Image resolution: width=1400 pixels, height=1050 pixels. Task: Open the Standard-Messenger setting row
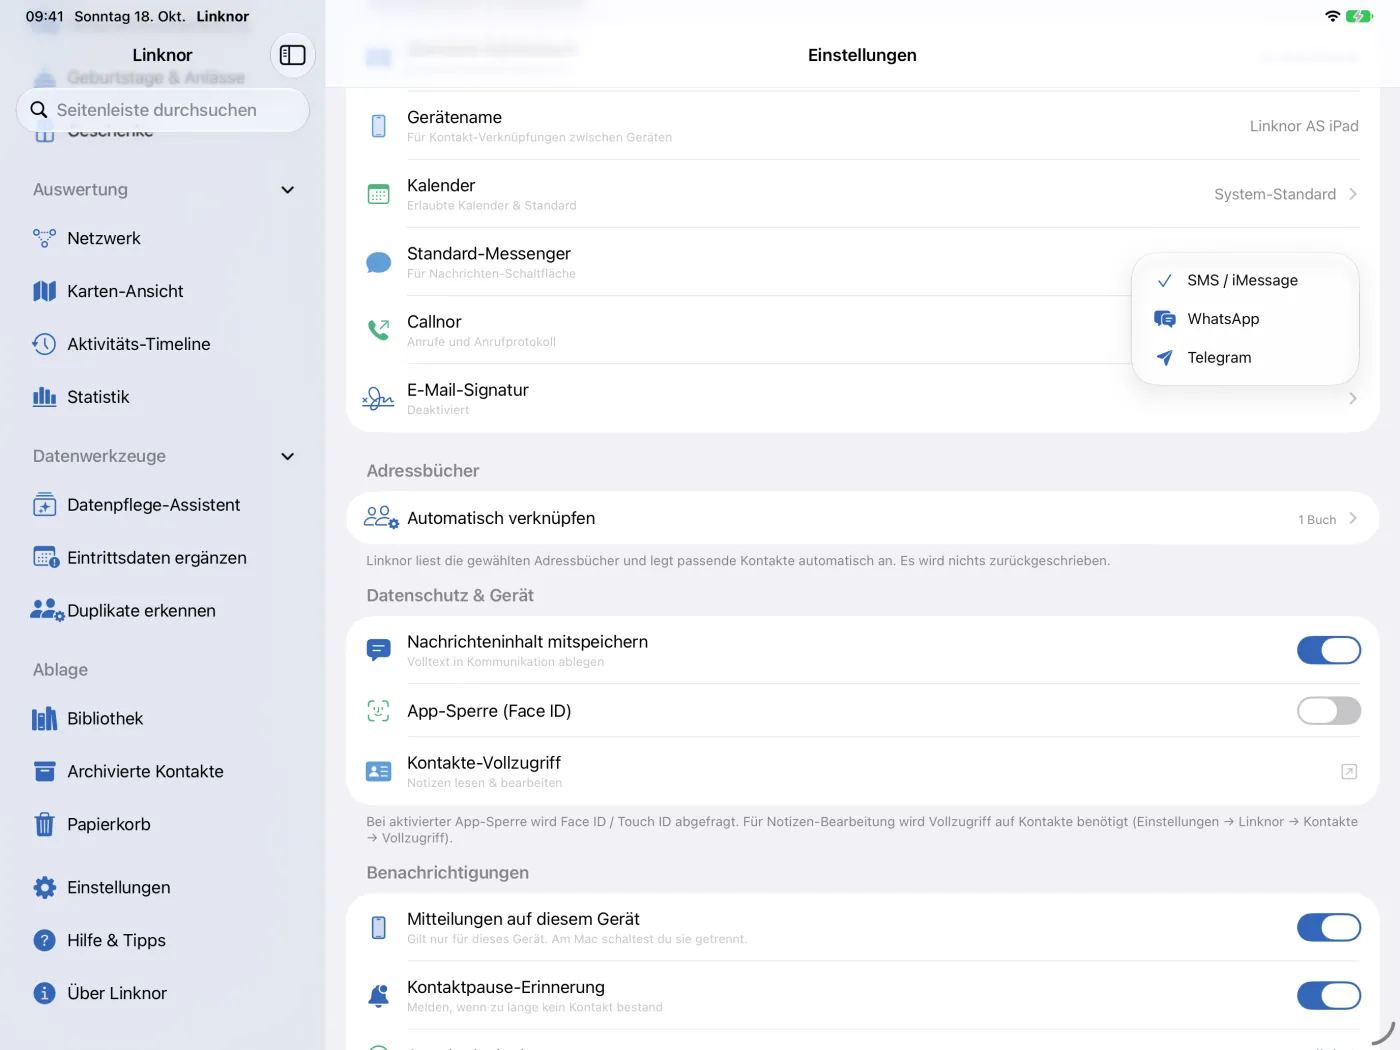[x=862, y=262]
